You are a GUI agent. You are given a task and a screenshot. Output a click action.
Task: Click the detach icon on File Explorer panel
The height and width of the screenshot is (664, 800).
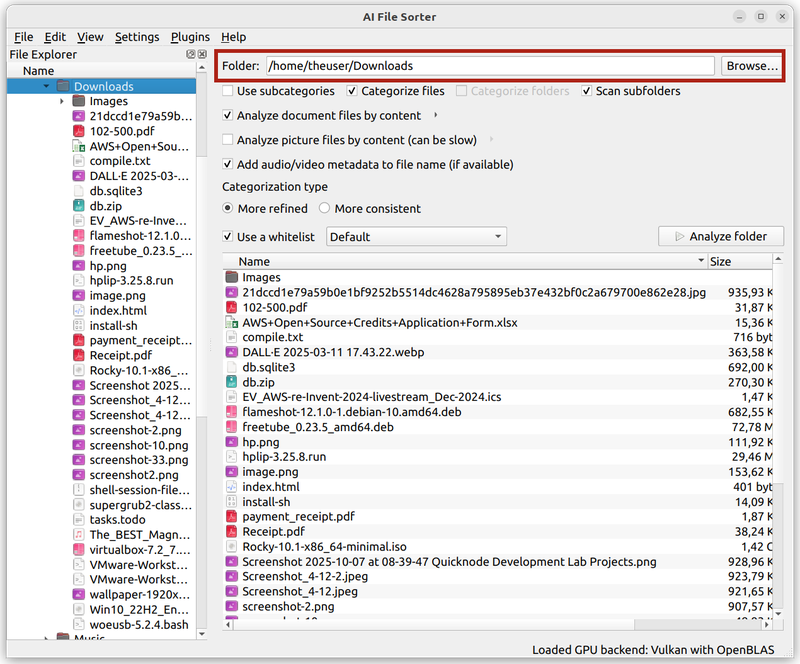point(188,54)
